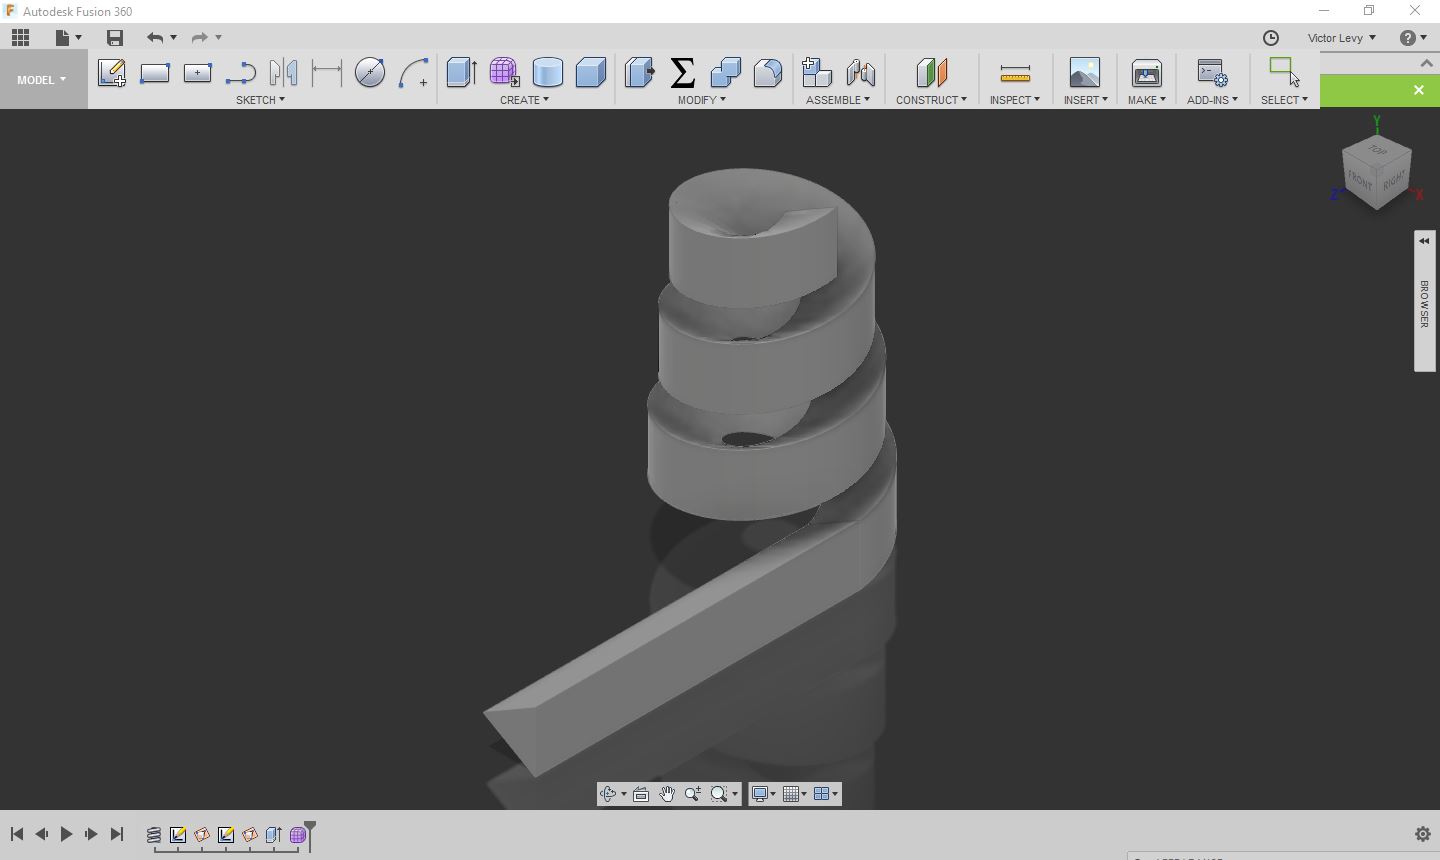Click the Offset Plane construct icon
Image resolution: width=1440 pixels, height=860 pixels.
(931, 72)
